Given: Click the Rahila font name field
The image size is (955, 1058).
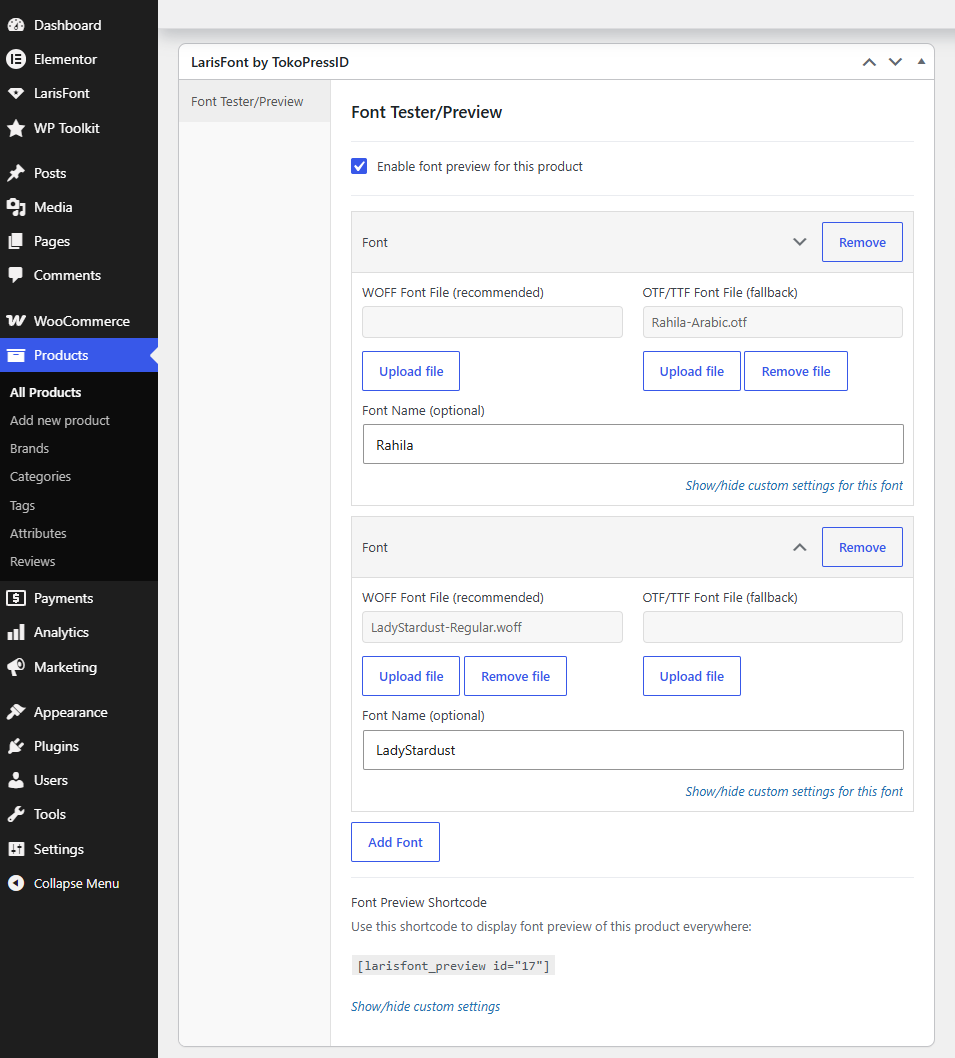Looking at the screenshot, I should coord(633,444).
